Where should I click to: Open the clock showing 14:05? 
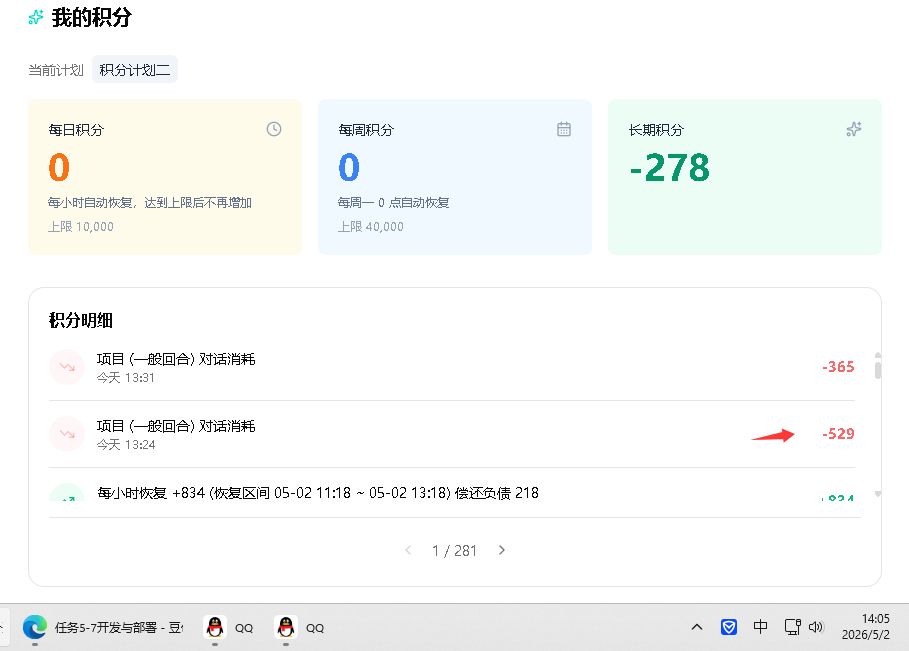pyautogui.click(x=875, y=619)
